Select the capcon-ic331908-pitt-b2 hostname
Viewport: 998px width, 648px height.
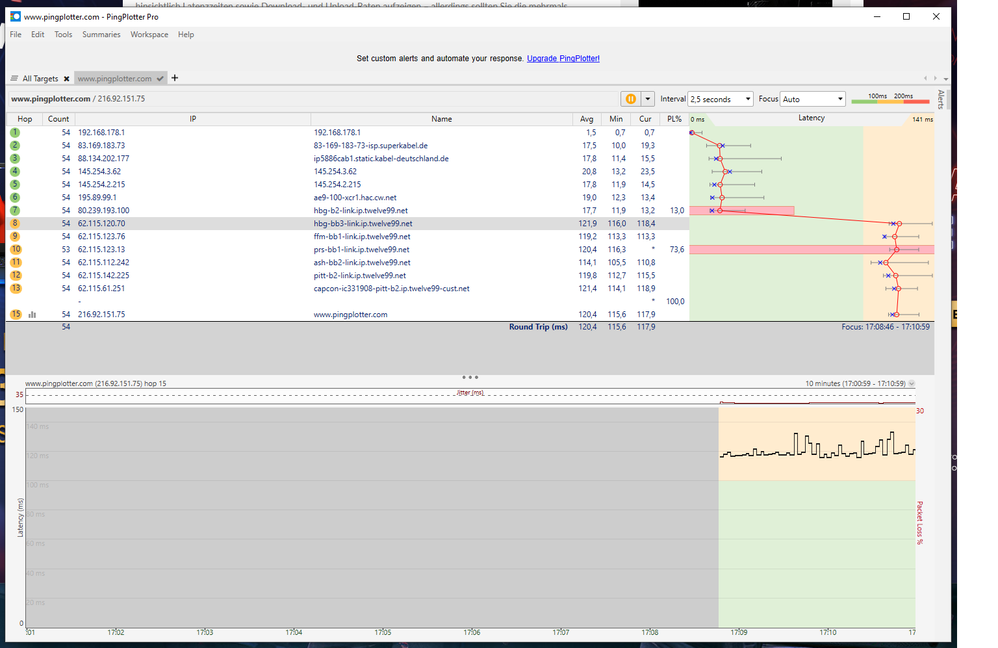391,288
